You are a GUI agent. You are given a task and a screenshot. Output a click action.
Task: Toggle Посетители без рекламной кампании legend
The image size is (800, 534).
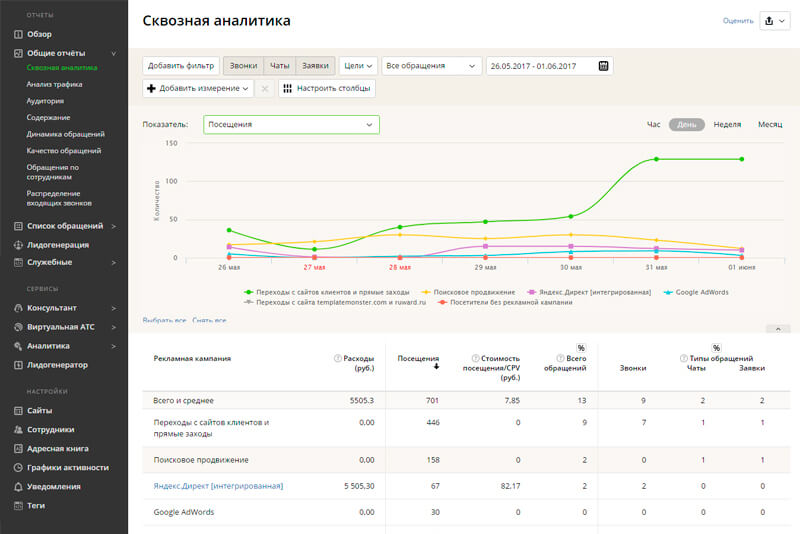click(505, 302)
